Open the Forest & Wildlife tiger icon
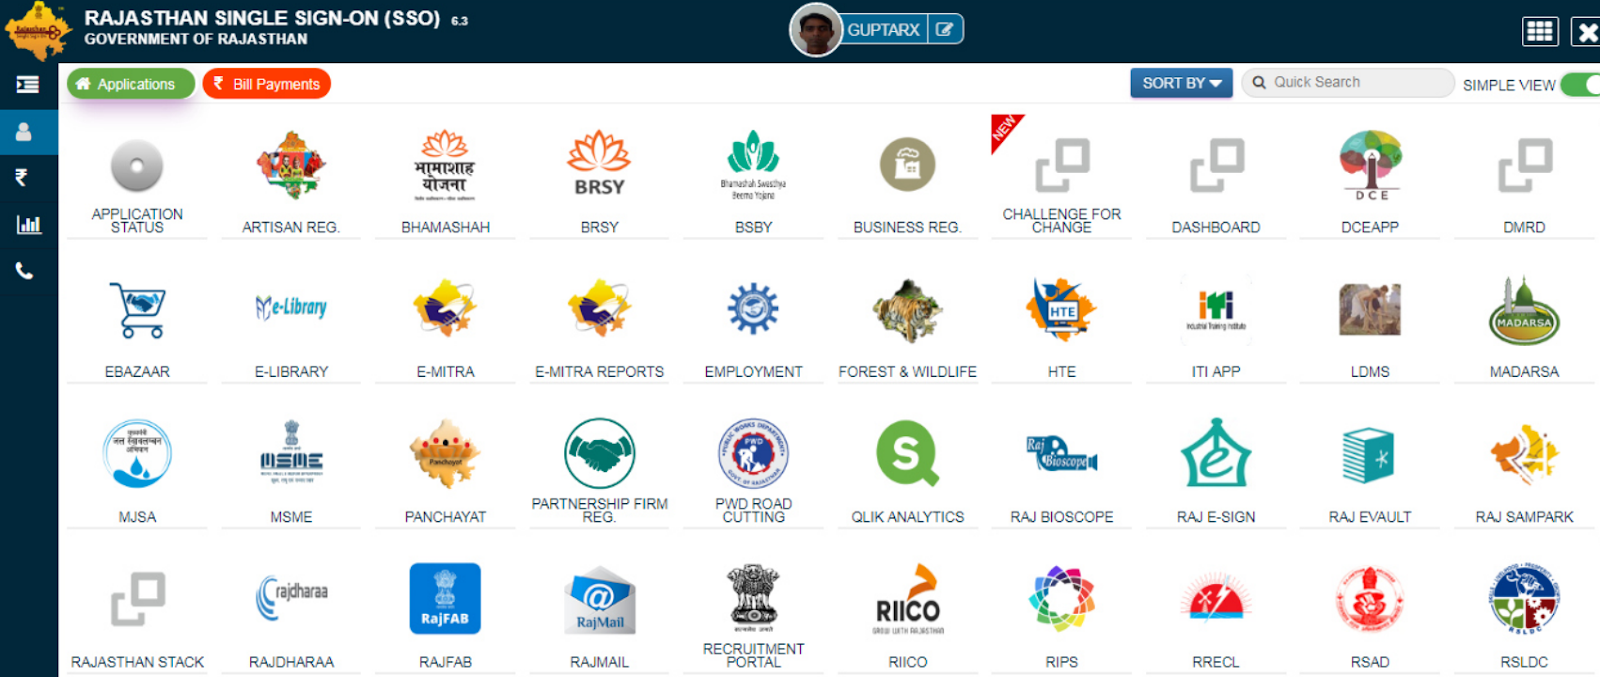Screen dimensions: 1600x677 [907, 310]
